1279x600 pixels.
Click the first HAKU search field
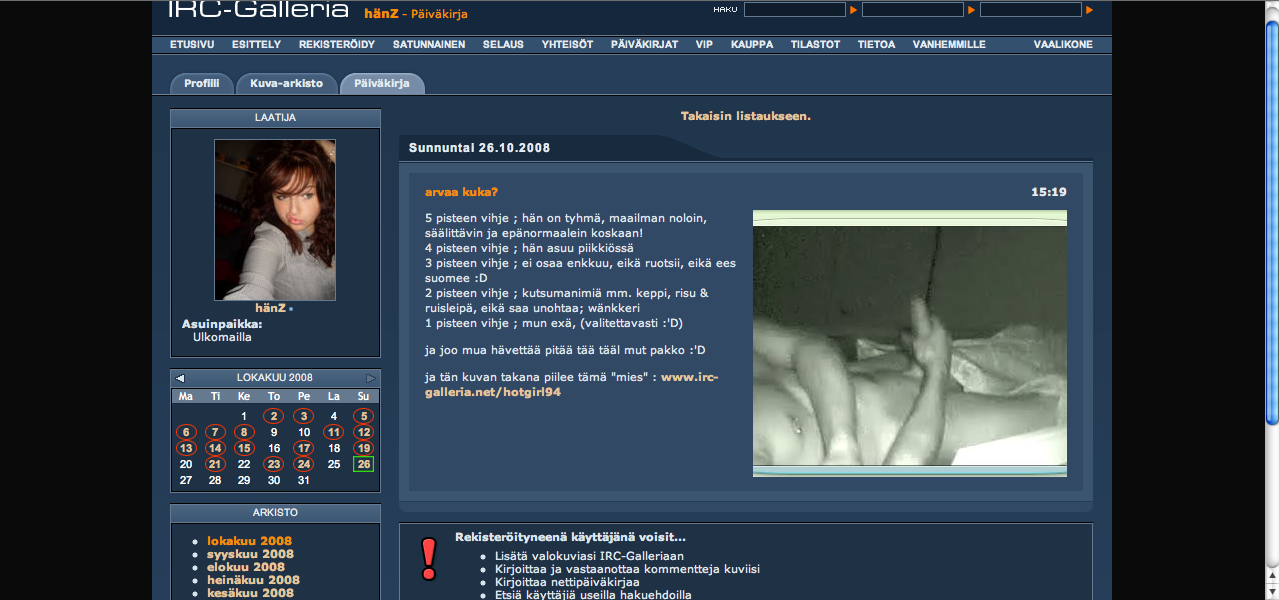795,10
